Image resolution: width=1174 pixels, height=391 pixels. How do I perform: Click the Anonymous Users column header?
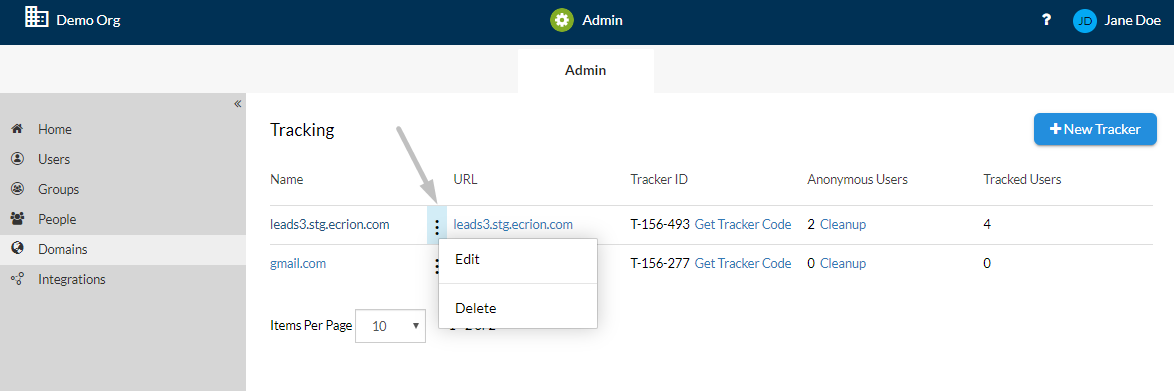click(857, 180)
